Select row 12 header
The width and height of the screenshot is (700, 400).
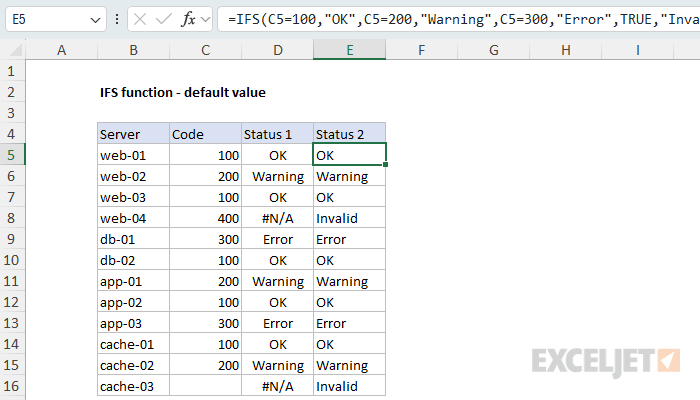click(12, 302)
